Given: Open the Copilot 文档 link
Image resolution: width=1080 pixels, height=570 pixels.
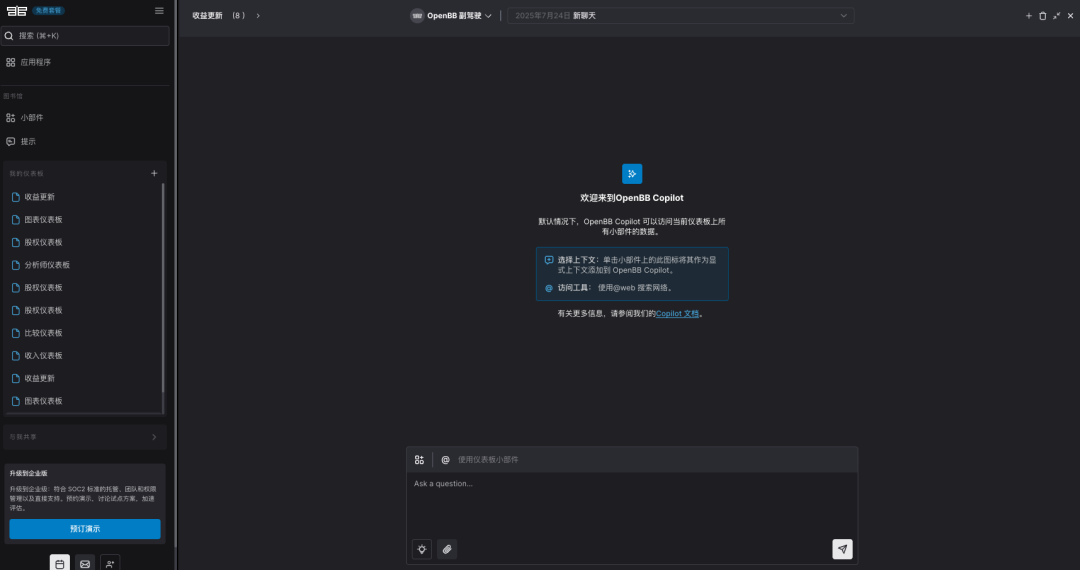Looking at the screenshot, I should (x=677, y=314).
